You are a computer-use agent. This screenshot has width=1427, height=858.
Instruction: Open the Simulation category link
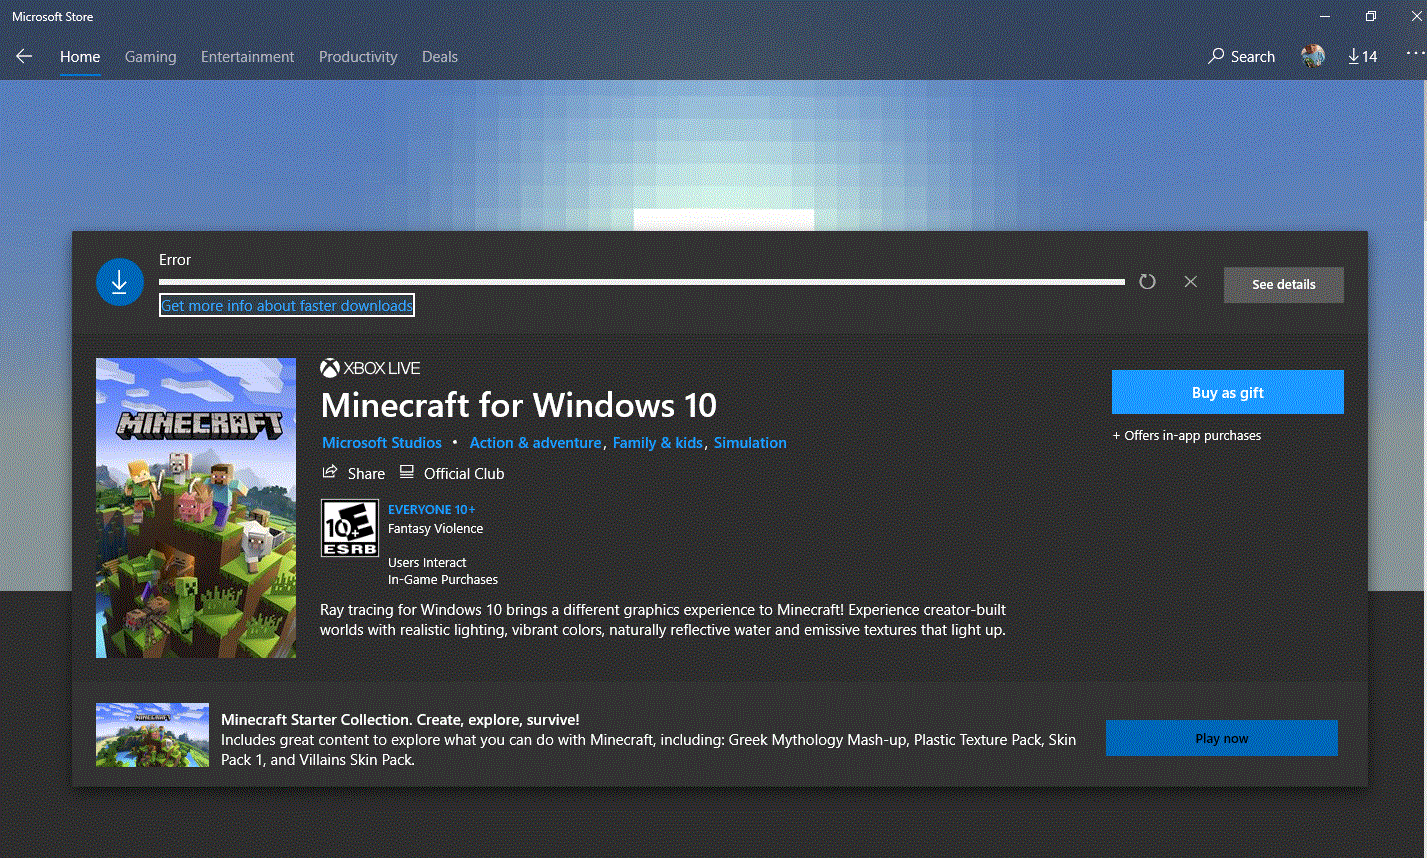pos(750,442)
